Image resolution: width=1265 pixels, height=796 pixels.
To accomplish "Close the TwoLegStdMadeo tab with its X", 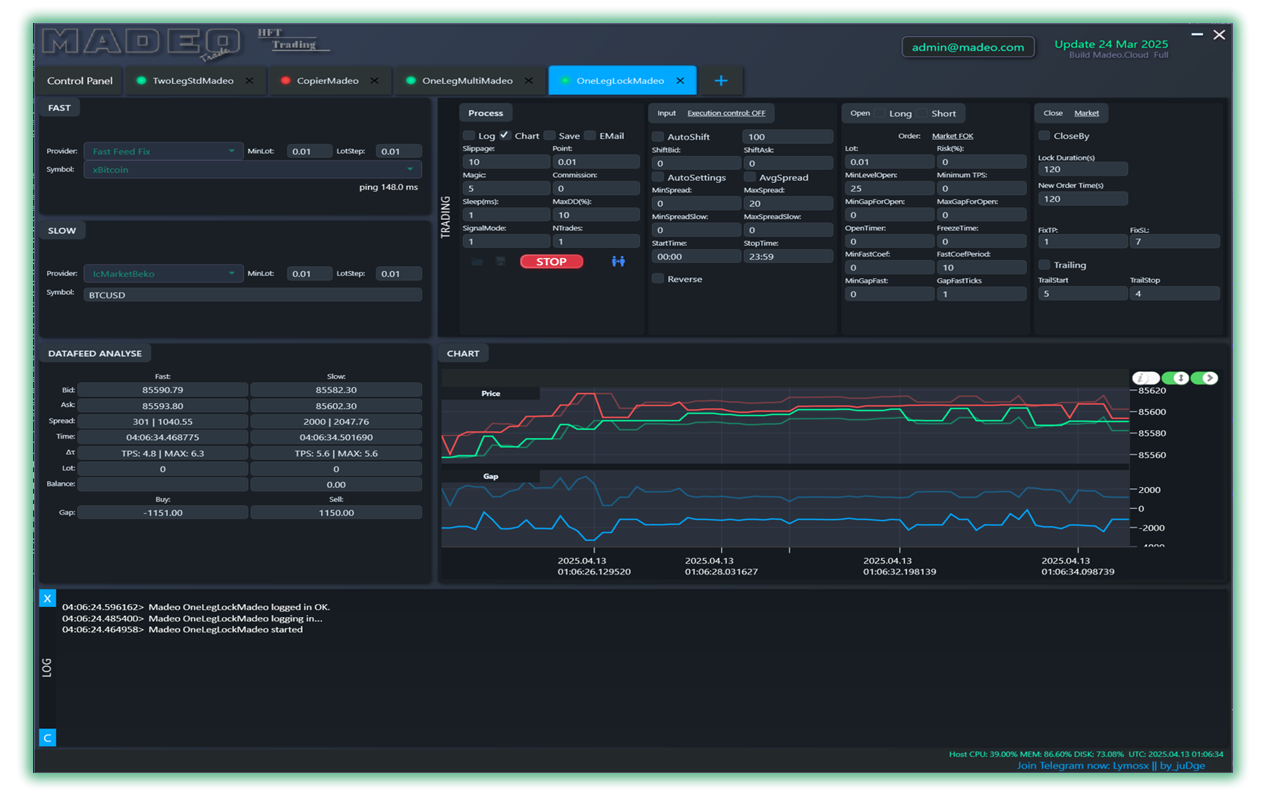I will (x=249, y=81).
